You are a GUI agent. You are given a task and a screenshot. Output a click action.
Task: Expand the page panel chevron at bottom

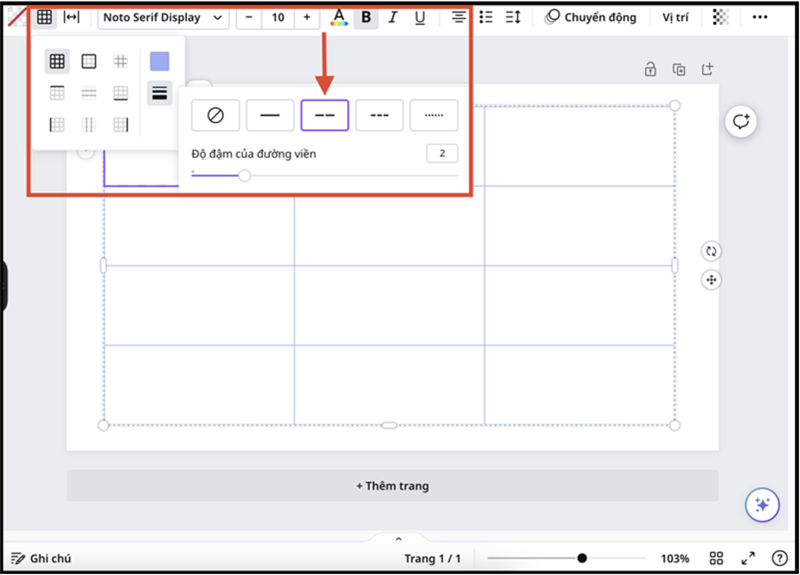(398, 539)
